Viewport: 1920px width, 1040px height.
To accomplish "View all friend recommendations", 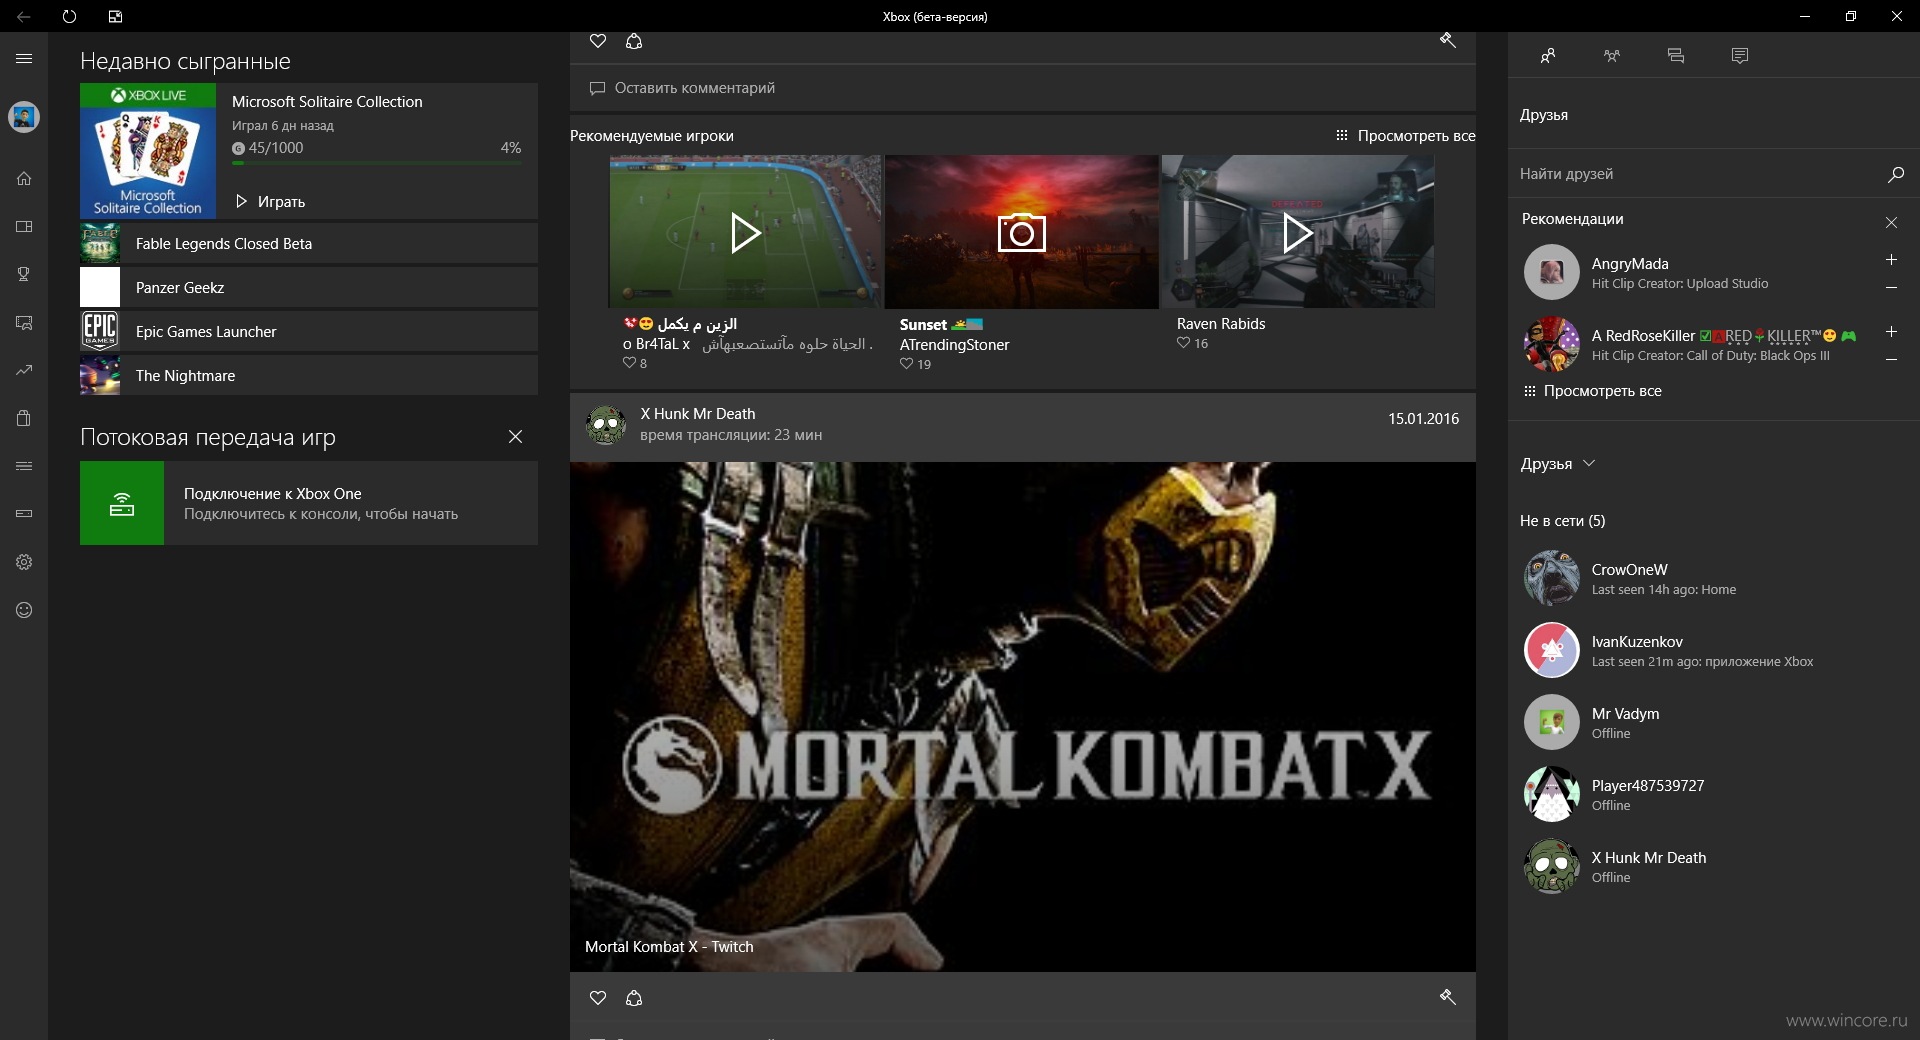I will [x=1592, y=391].
